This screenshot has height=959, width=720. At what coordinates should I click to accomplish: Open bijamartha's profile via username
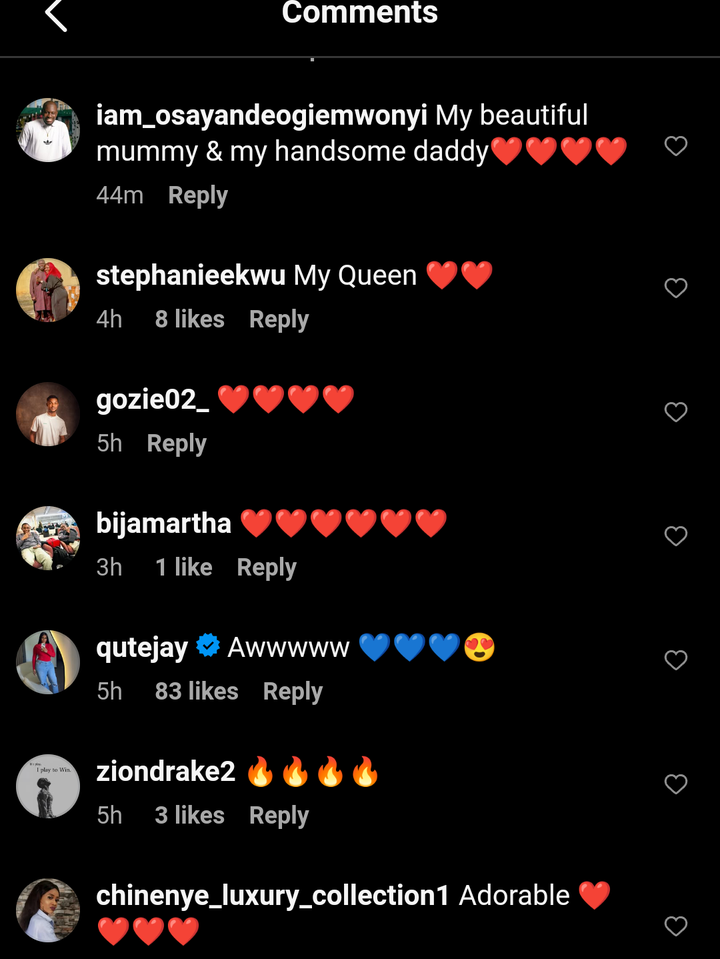(x=164, y=524)
